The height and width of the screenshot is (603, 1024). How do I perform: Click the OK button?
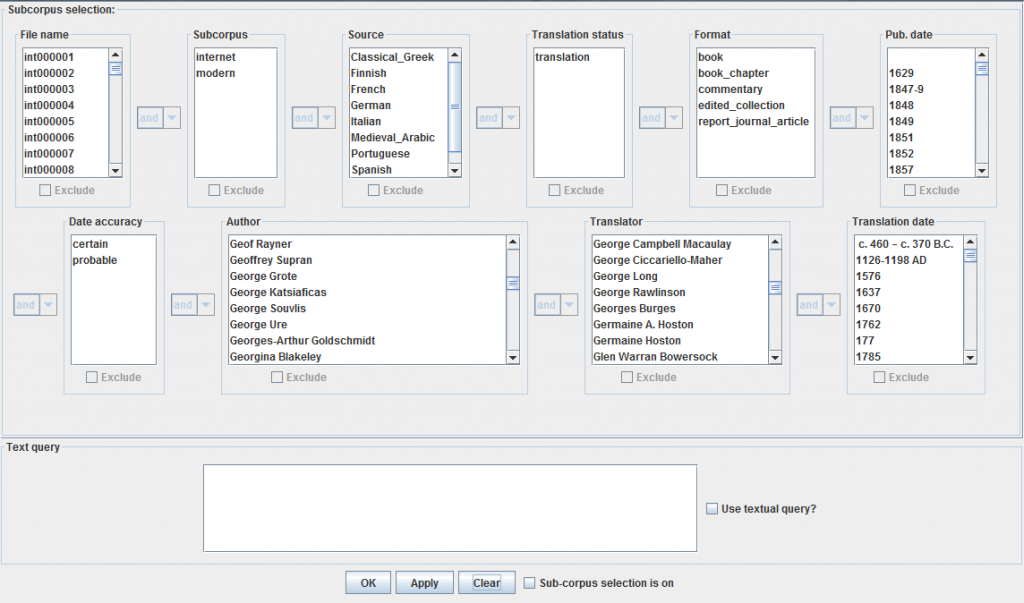[367, 582]
